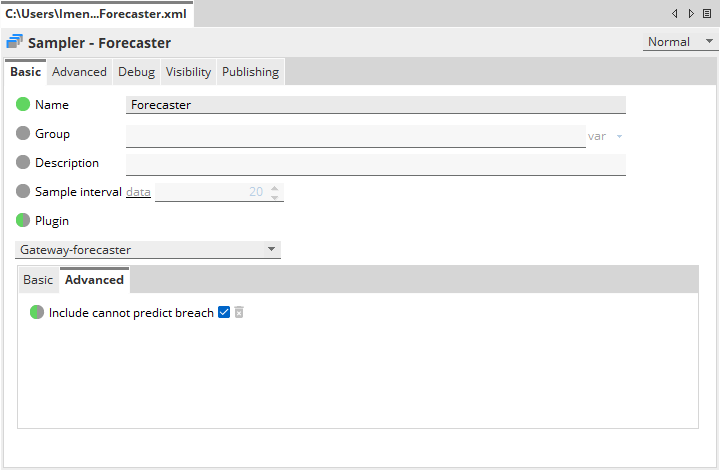Screen dimensions: 720x471
Task: Click the trash icon next to the breach checkbox
Action: click(239, 312)
